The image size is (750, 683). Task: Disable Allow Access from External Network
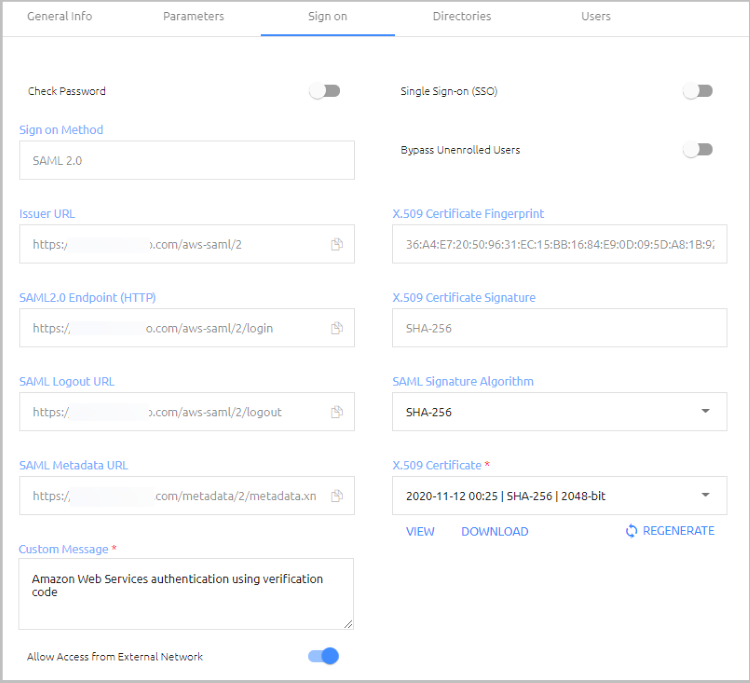(x=324, y=656)
